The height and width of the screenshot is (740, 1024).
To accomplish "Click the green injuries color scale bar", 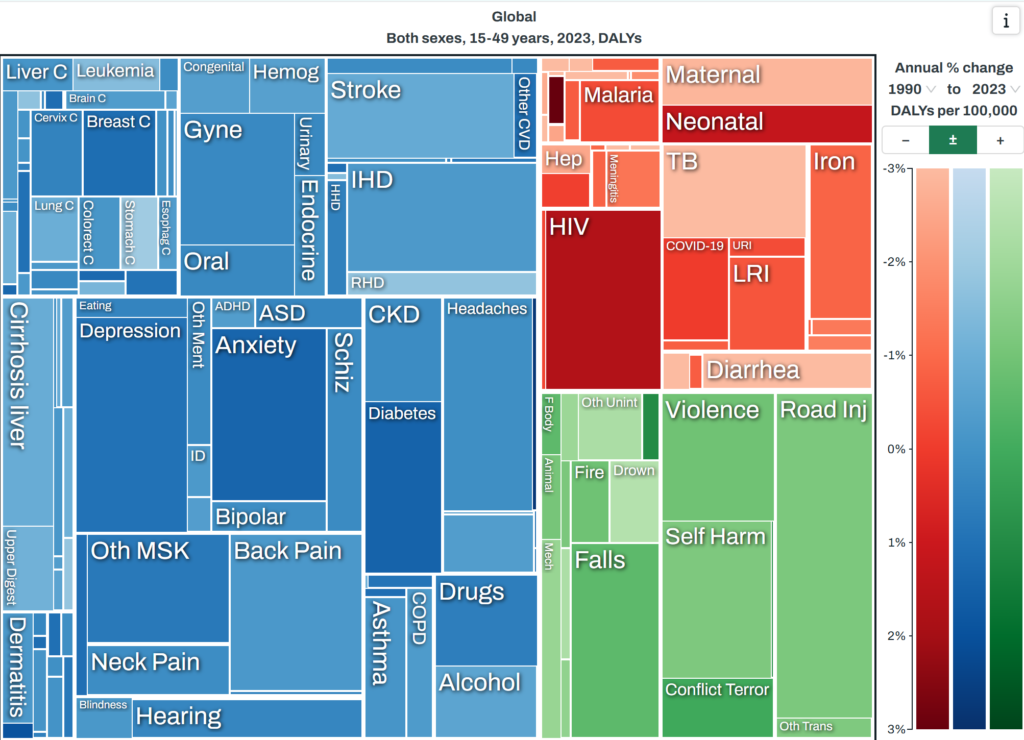I will 1004,448.
